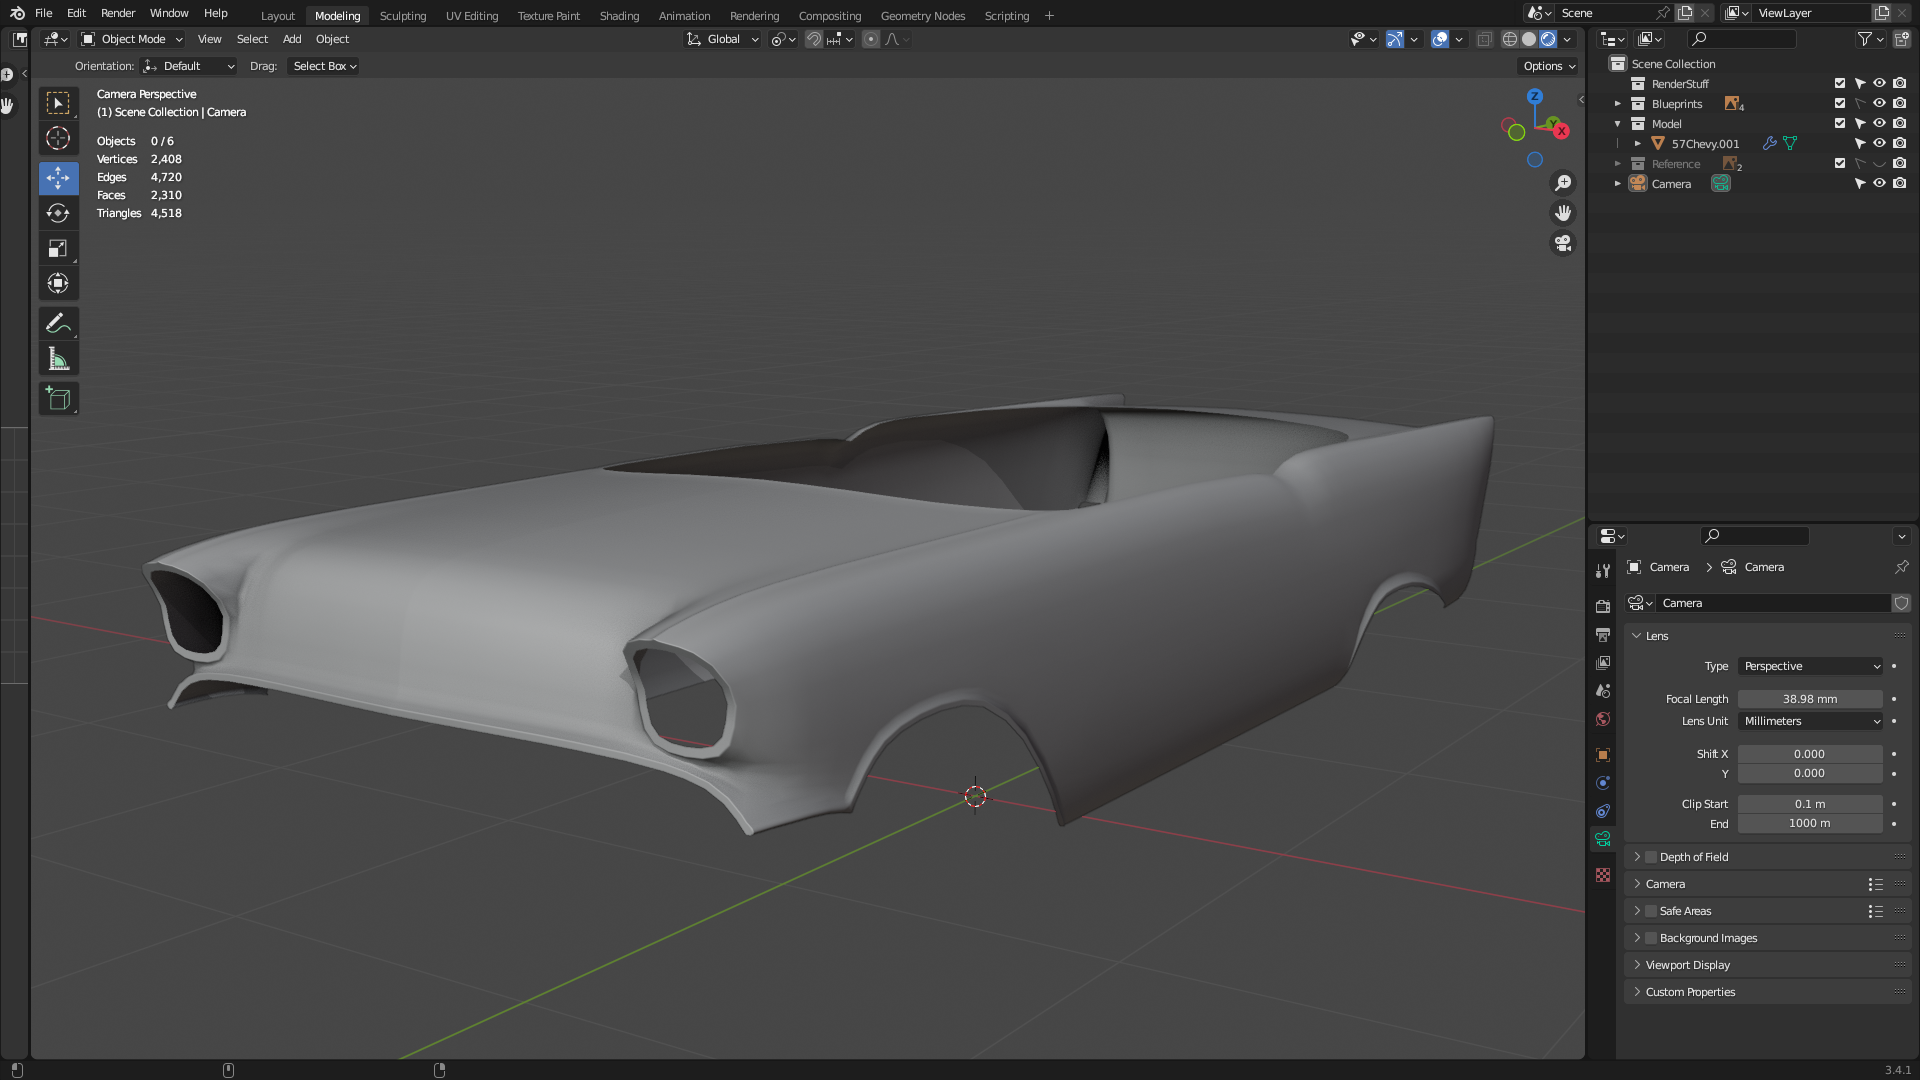Select the Add Cube tool
The width and height of the screenshot is (1920, 1080).
click(58, 399)
